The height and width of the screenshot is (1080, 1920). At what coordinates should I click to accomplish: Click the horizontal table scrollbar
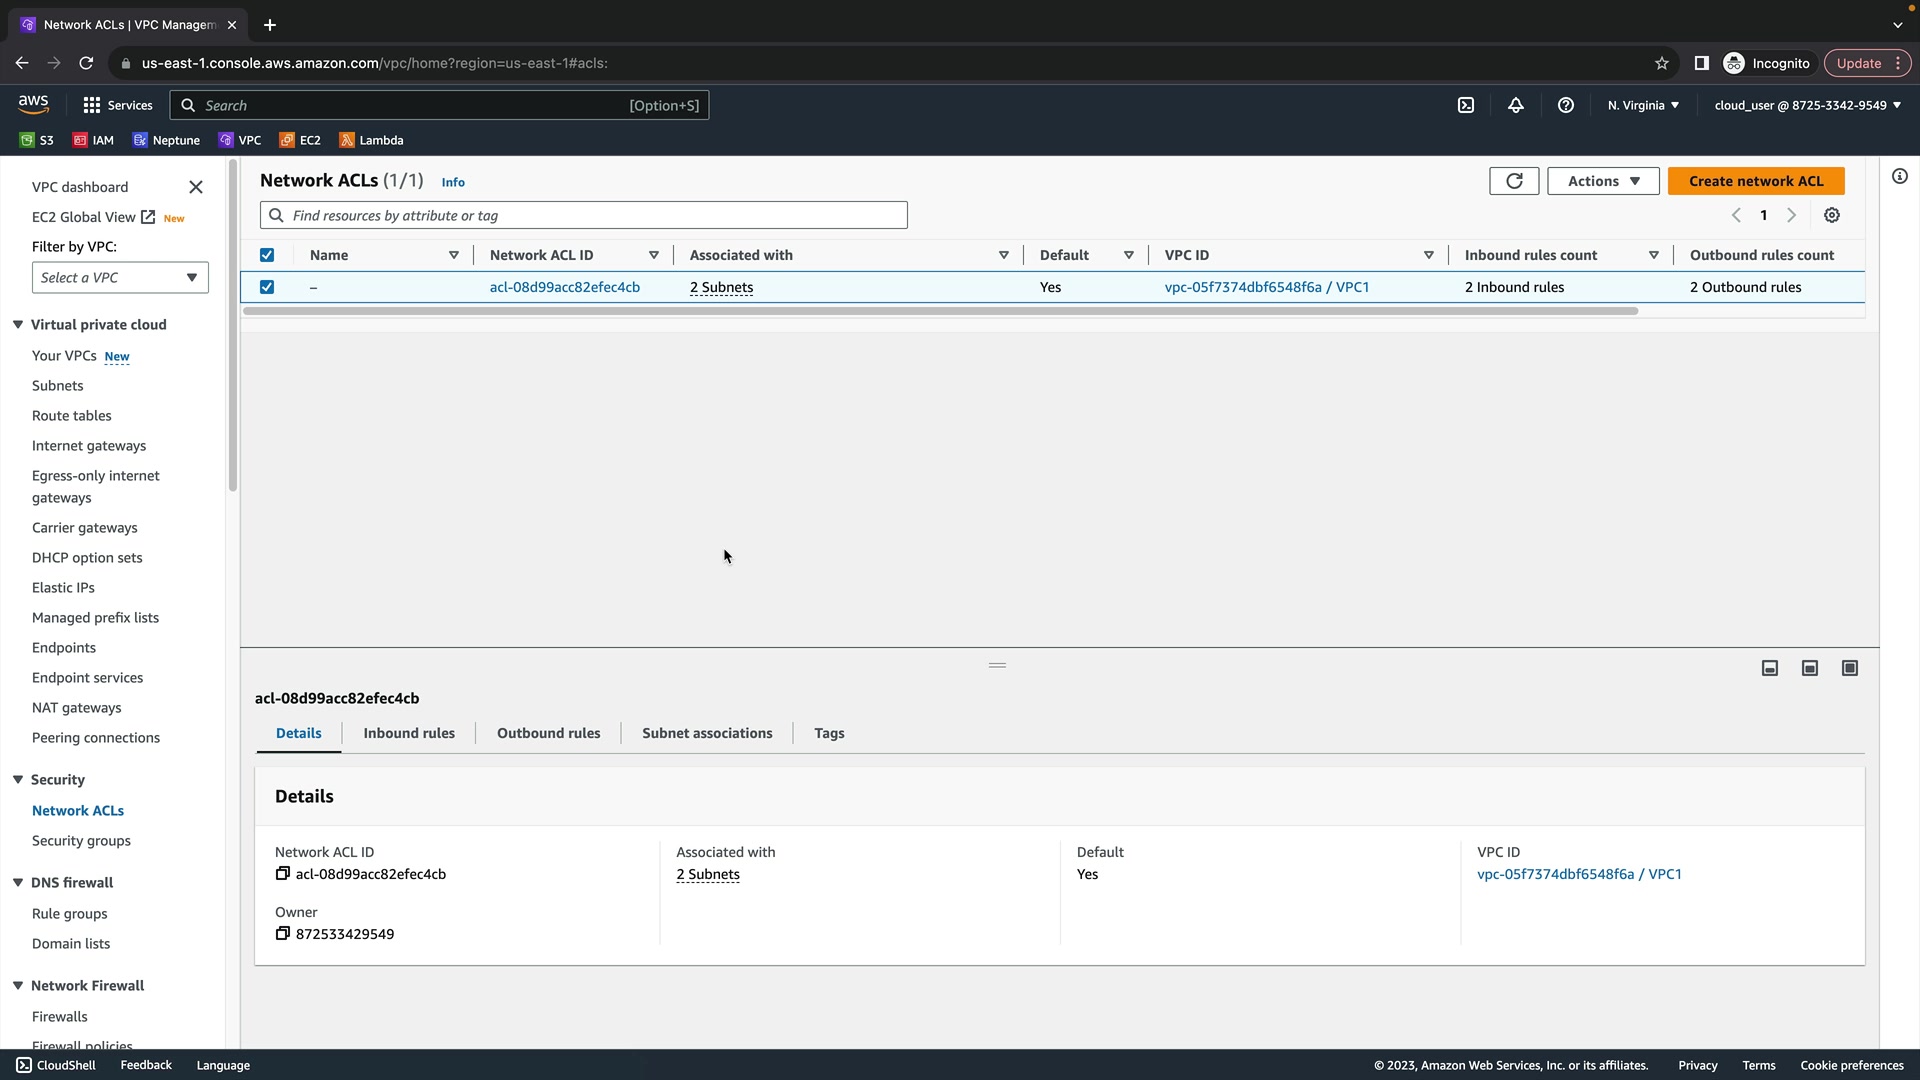[940, 311]
